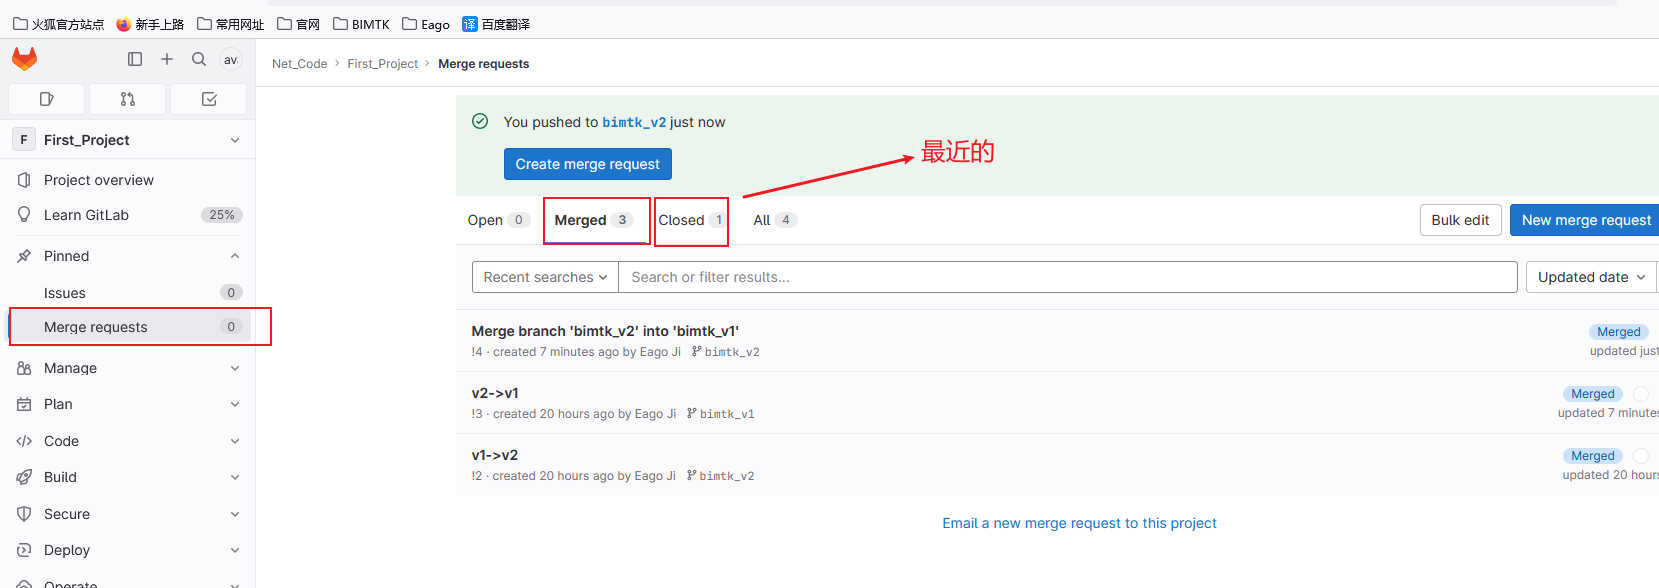Open merge requests shortcut icon in sidebar
1659x588 pixels.
click(127, 99)
